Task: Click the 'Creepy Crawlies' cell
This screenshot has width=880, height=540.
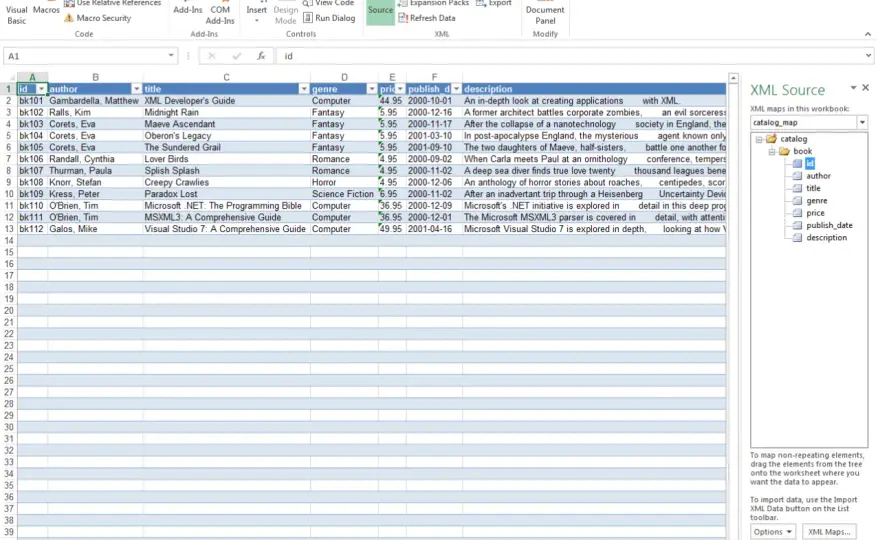Action: pos(226,182)
